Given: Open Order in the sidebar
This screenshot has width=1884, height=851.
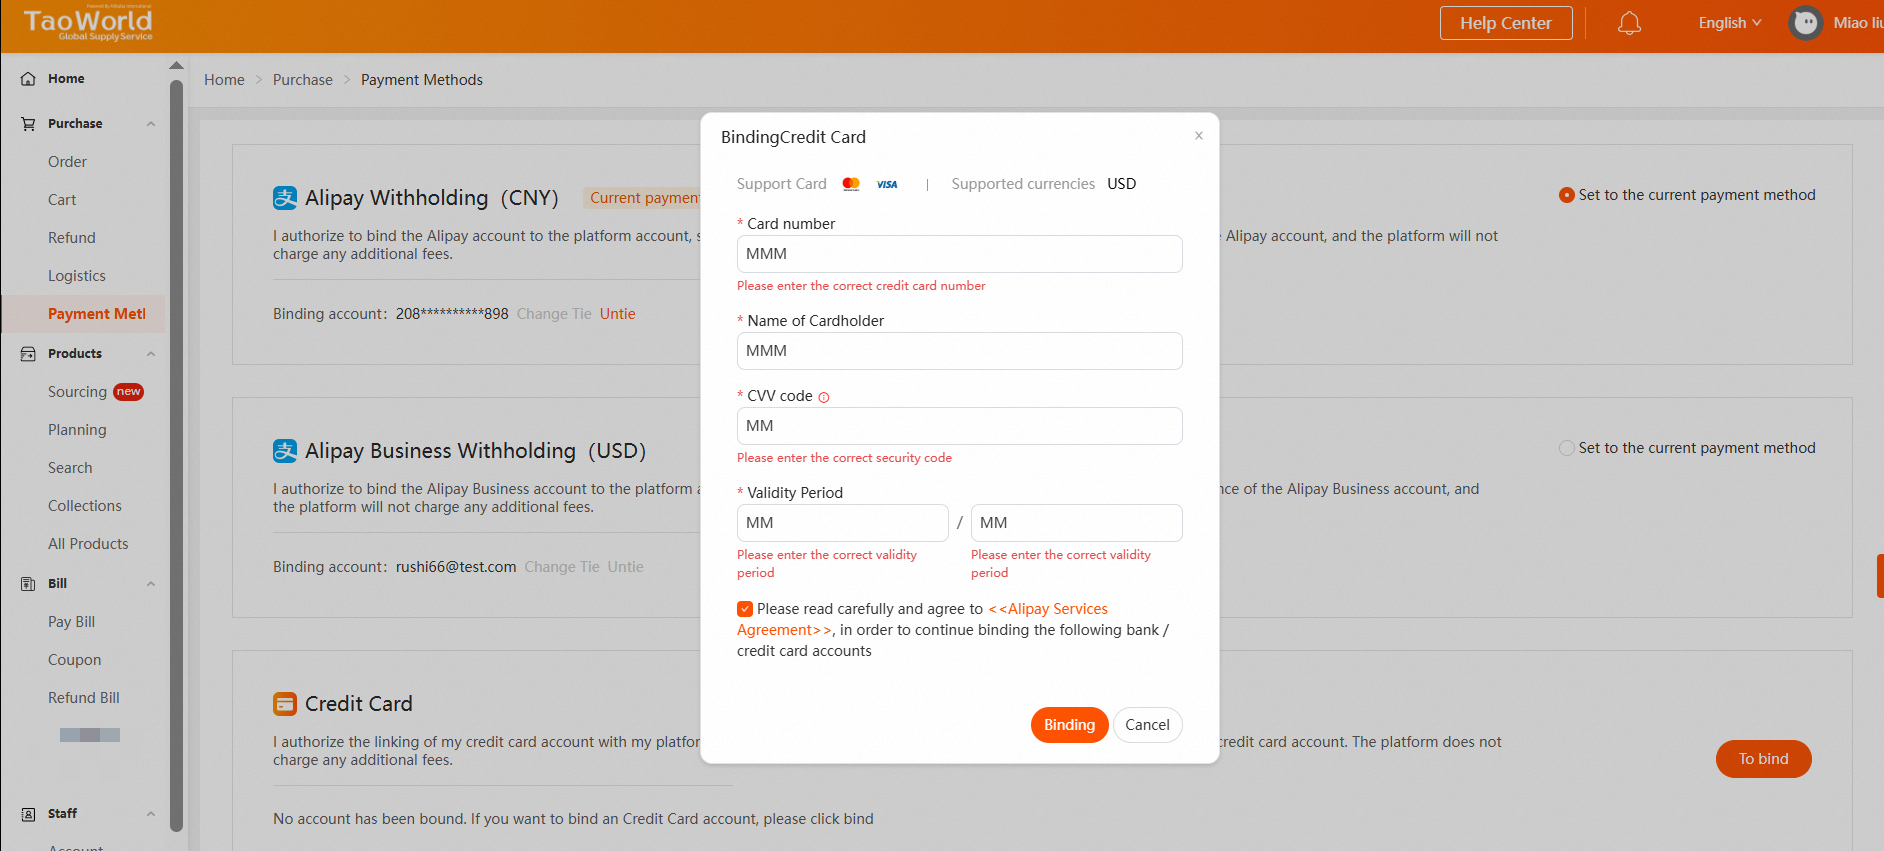Looking at the screenshot, I should (x=67, y=162).
